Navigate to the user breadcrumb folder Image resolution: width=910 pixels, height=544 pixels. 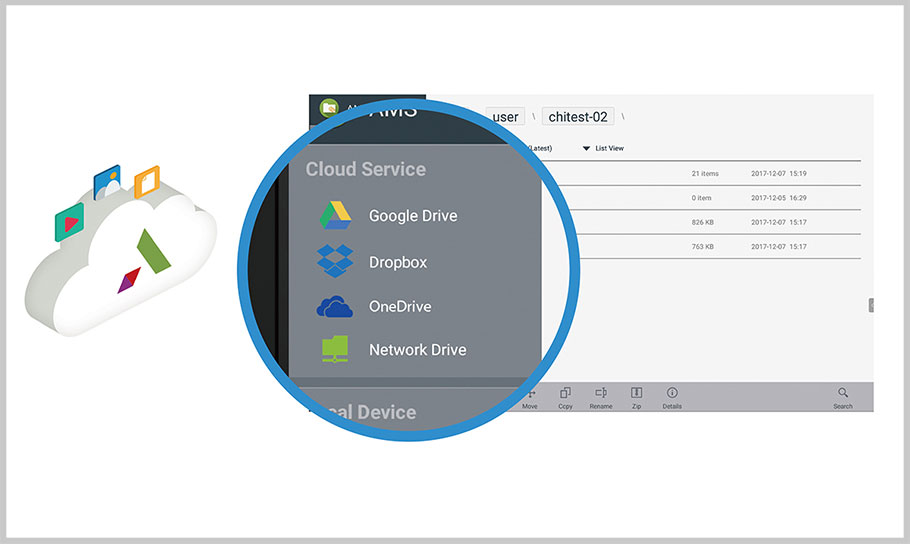click(x=505, y=117)
